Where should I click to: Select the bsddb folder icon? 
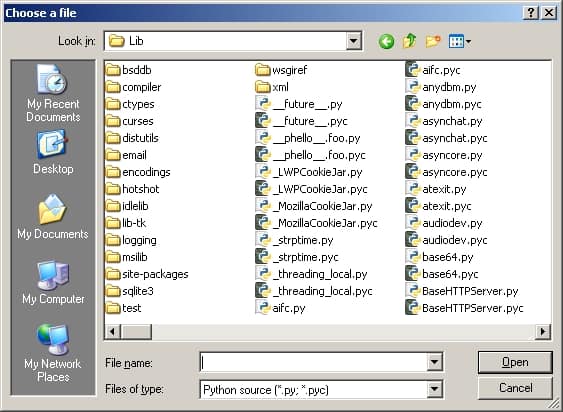(x=113, y=70)
